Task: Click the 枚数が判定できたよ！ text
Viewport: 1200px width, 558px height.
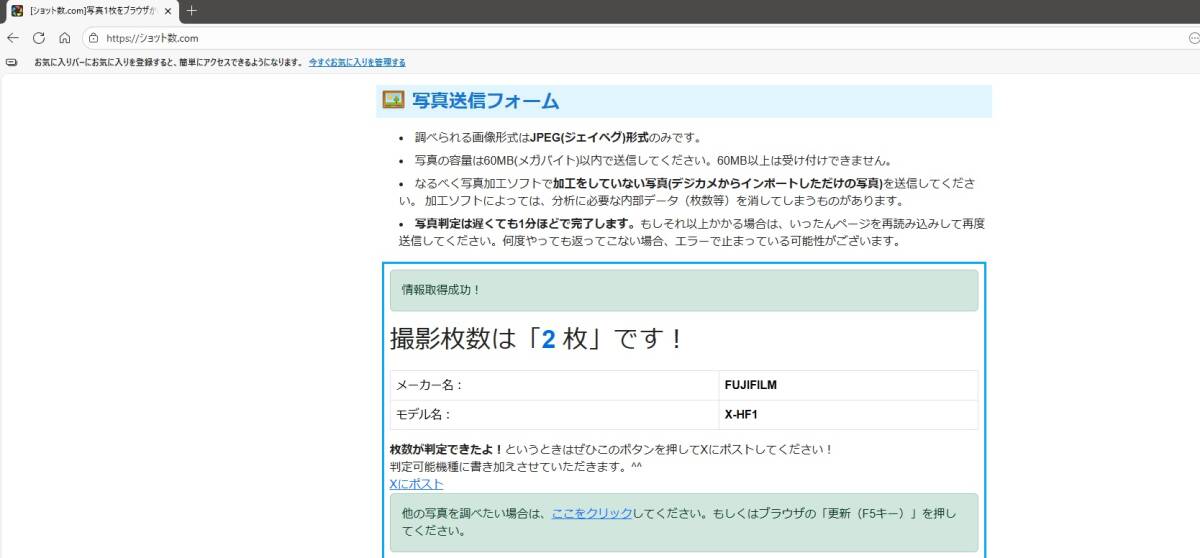Action: coord(446,449)
